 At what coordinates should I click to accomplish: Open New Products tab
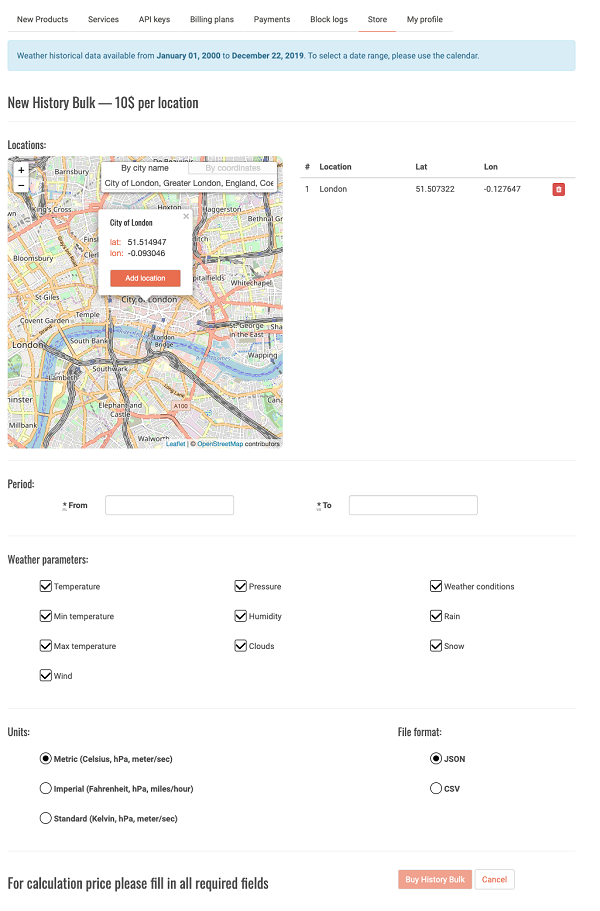pos(42,19)
